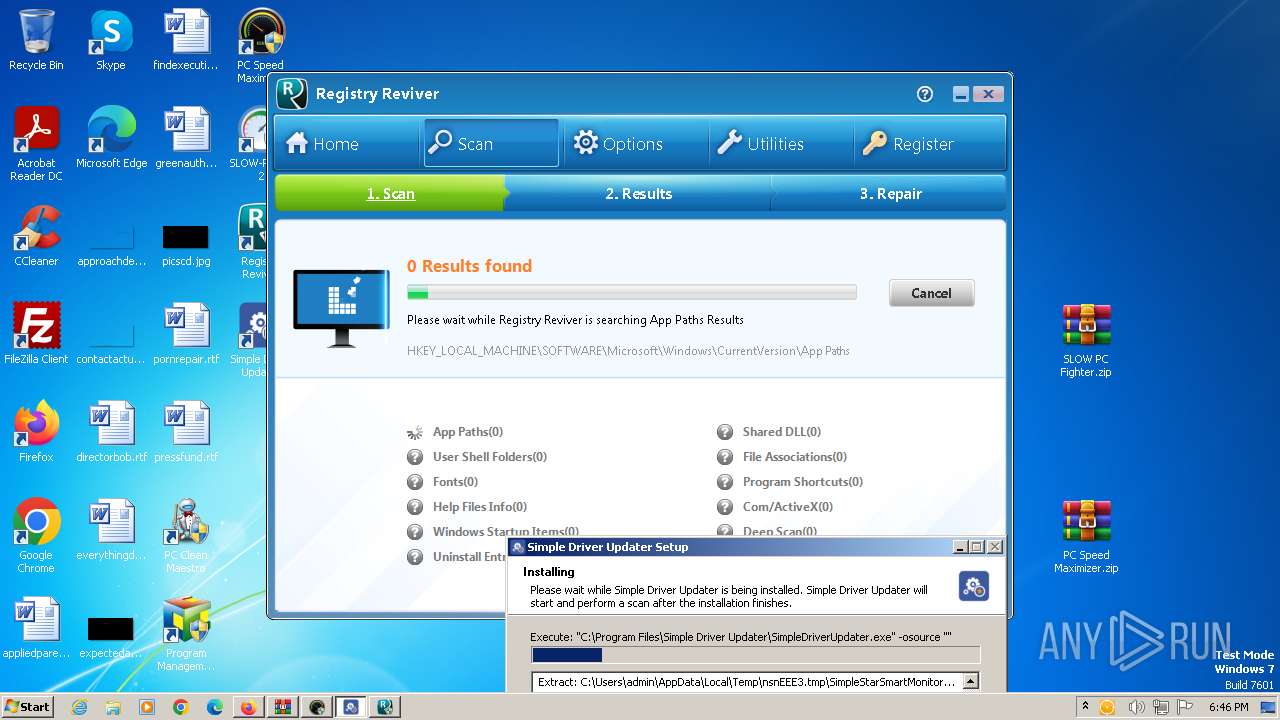Click the Simple Driver Updater gear logo
The width and height of the screenshot is (1280, 720).
pyautogui.click(x=973, y=586)
